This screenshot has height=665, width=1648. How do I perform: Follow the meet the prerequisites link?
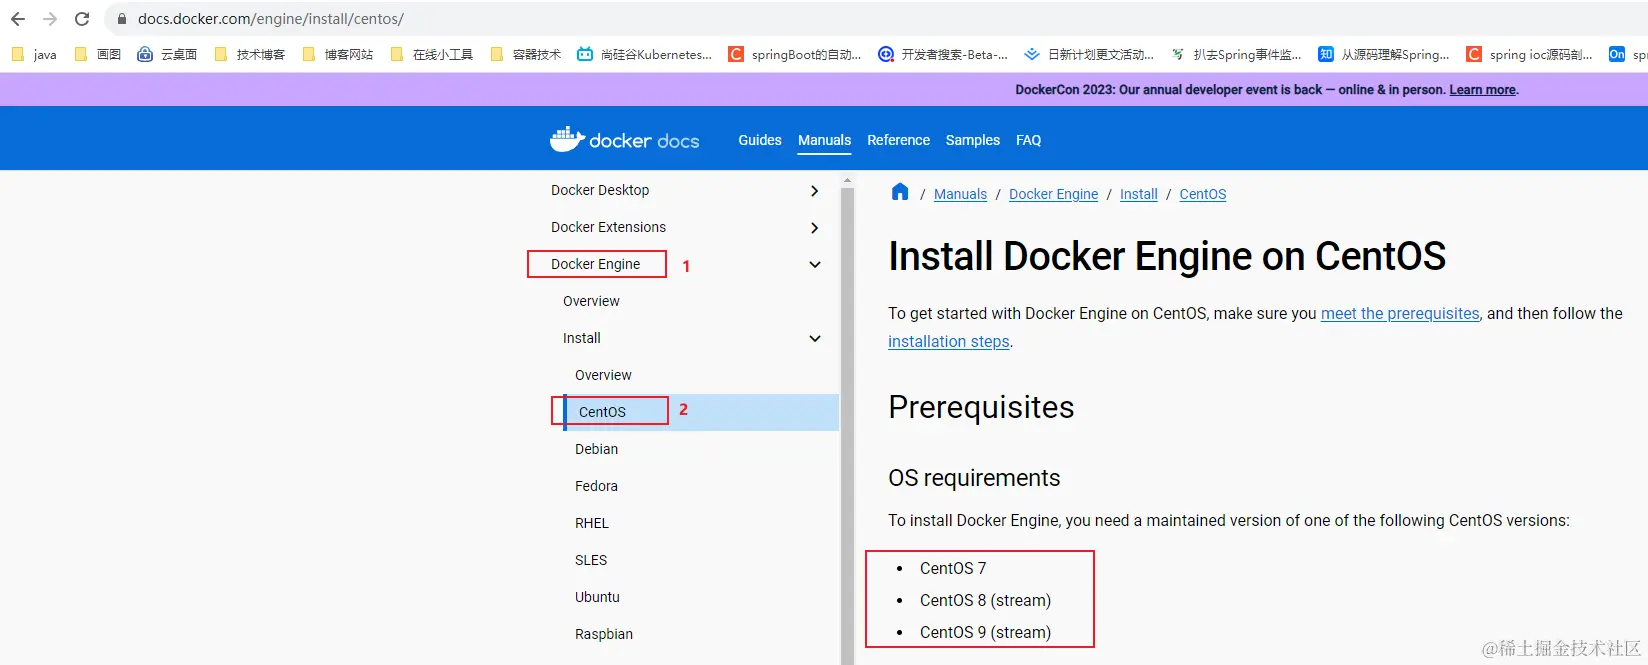[x=1400, y=313]
